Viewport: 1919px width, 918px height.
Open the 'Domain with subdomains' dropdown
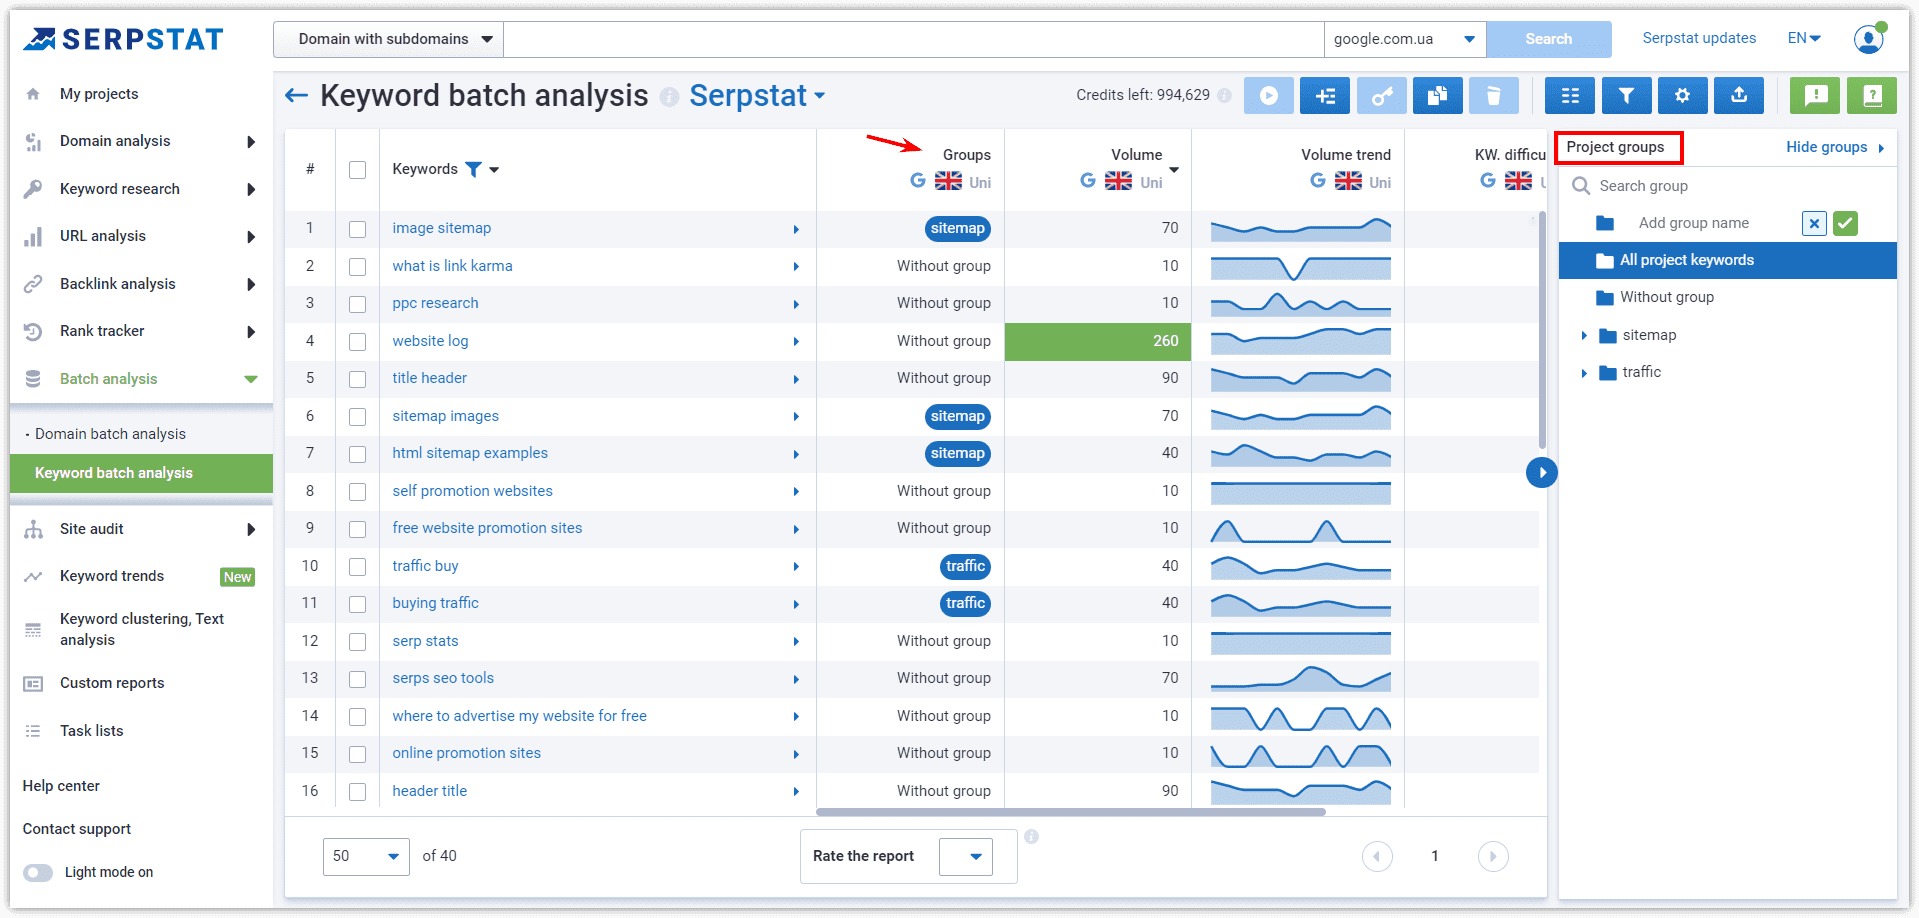click(389, 39)
